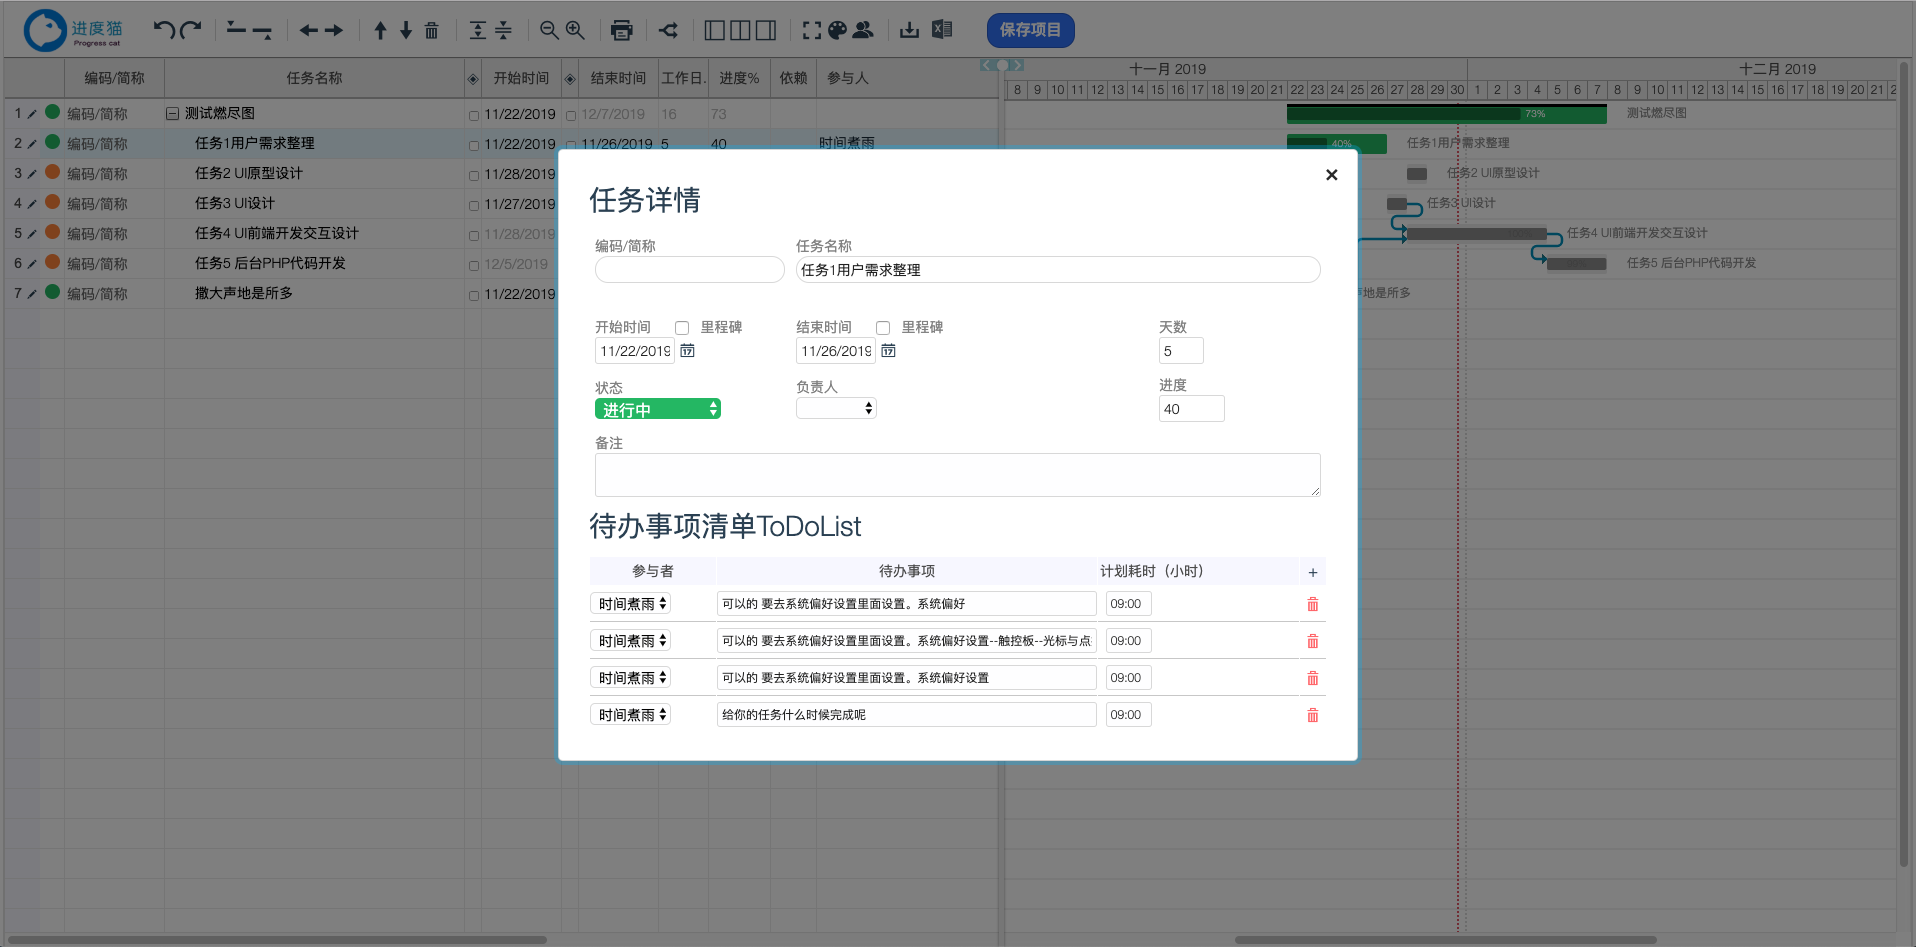Switch to split-panel layout icon
The width and height of the screenshot is (1916, 947).
(x=740, y=30)
